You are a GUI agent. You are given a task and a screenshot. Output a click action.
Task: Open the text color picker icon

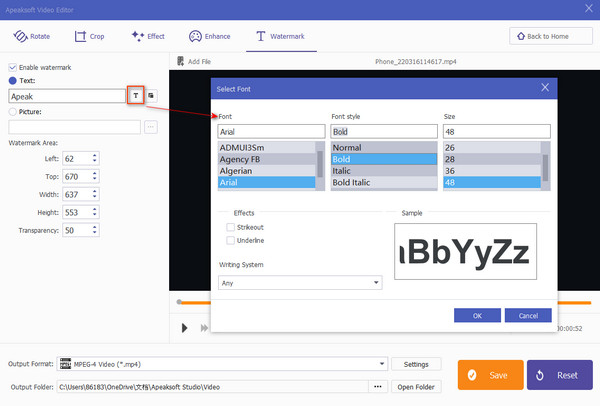(151, 96)
